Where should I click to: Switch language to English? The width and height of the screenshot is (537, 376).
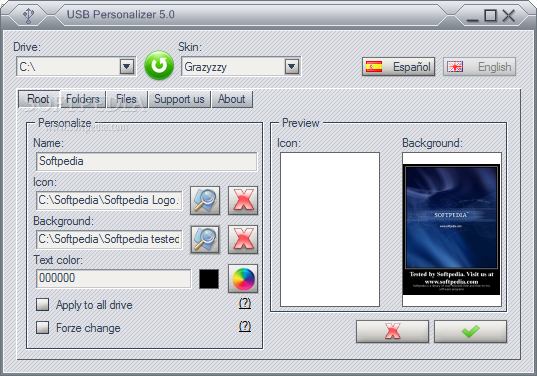479,66
